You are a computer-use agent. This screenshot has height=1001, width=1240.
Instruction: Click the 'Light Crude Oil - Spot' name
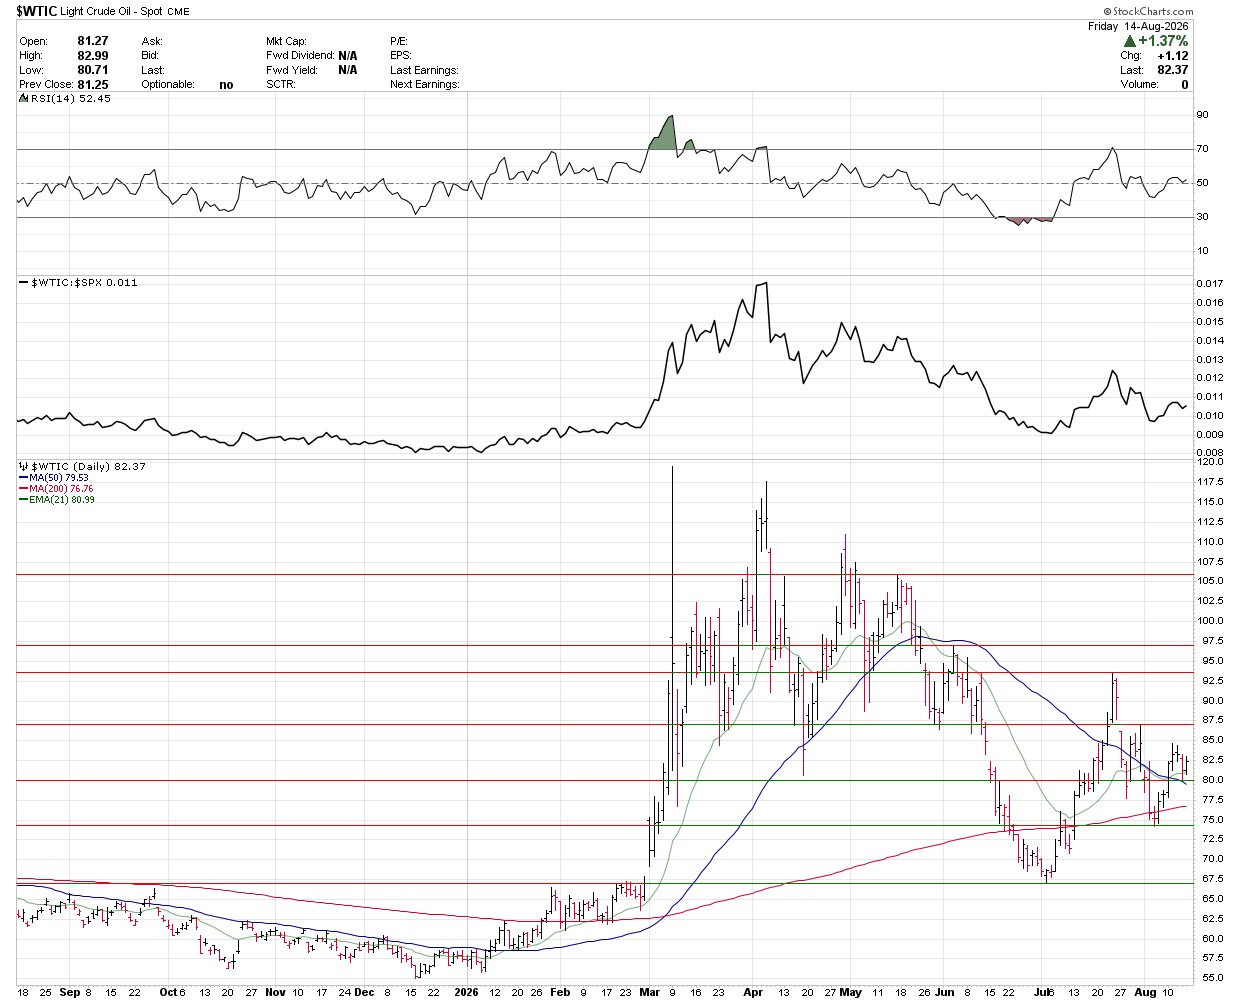111,11
